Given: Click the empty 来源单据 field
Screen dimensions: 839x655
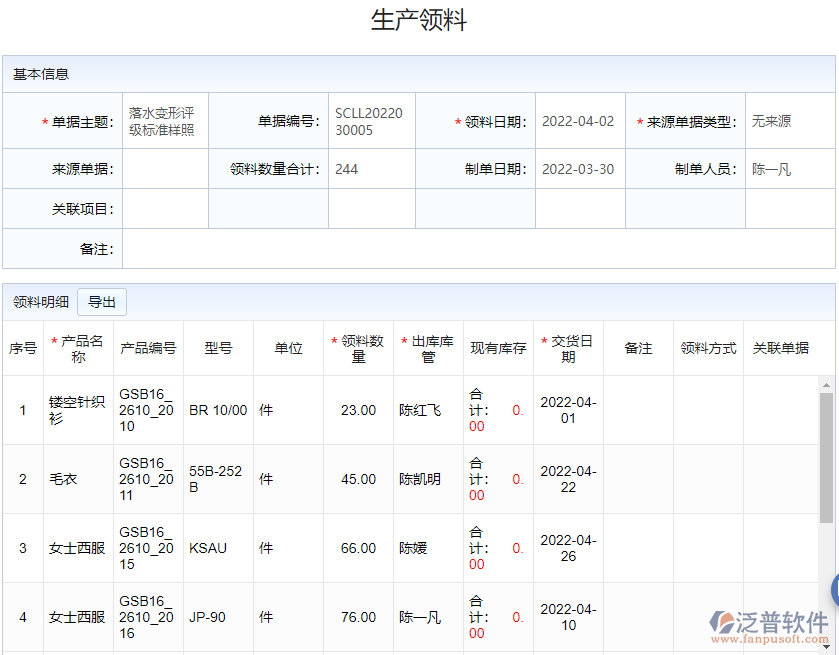Looking at the screenshot, I should (x=163, y=168).
